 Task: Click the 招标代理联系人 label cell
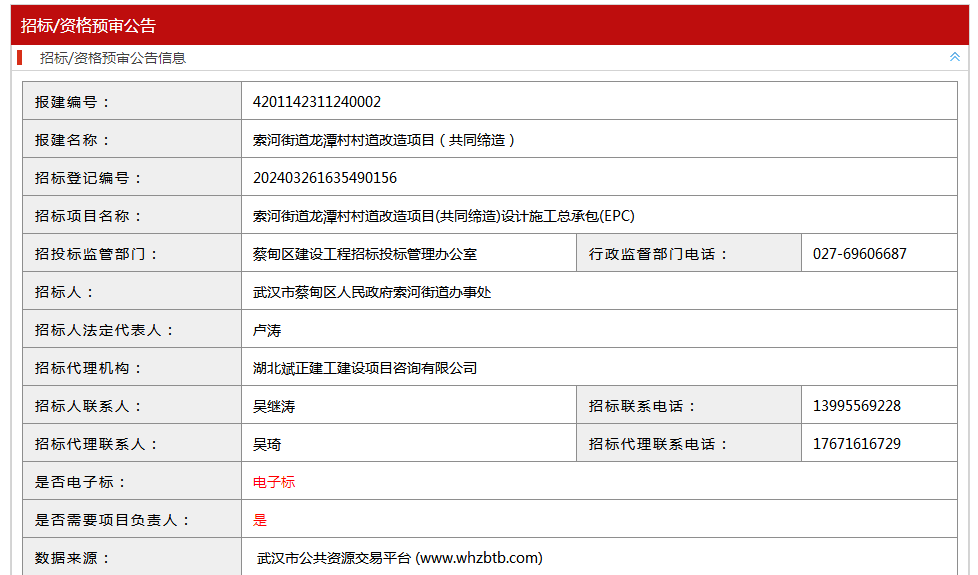tap(132, 443)
